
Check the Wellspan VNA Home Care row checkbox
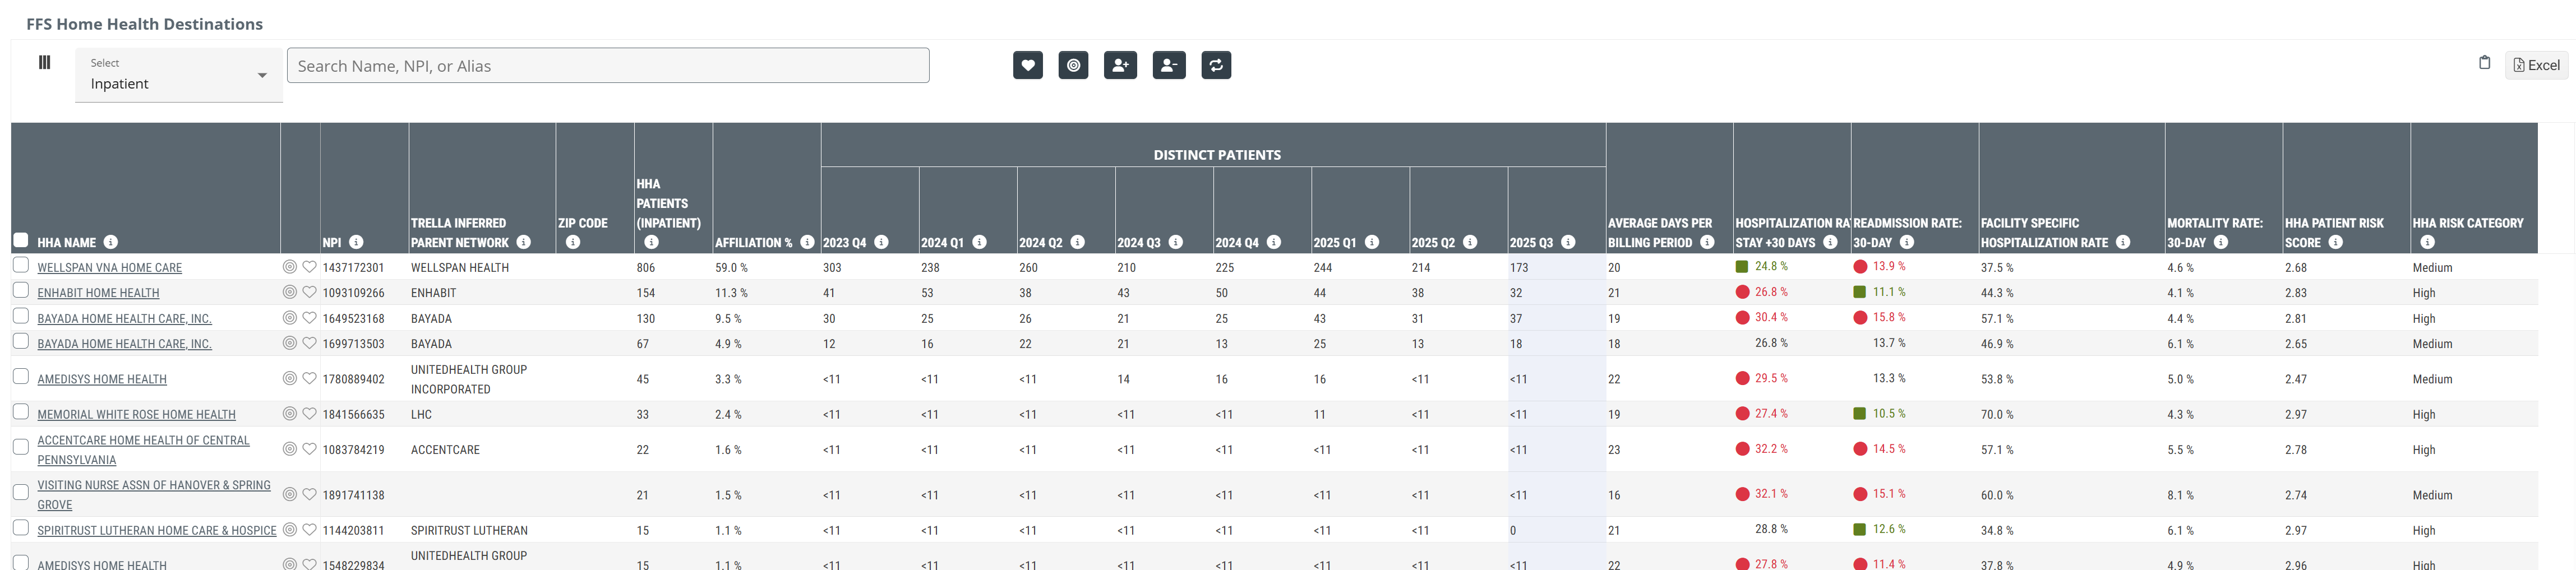click(21, 265)
